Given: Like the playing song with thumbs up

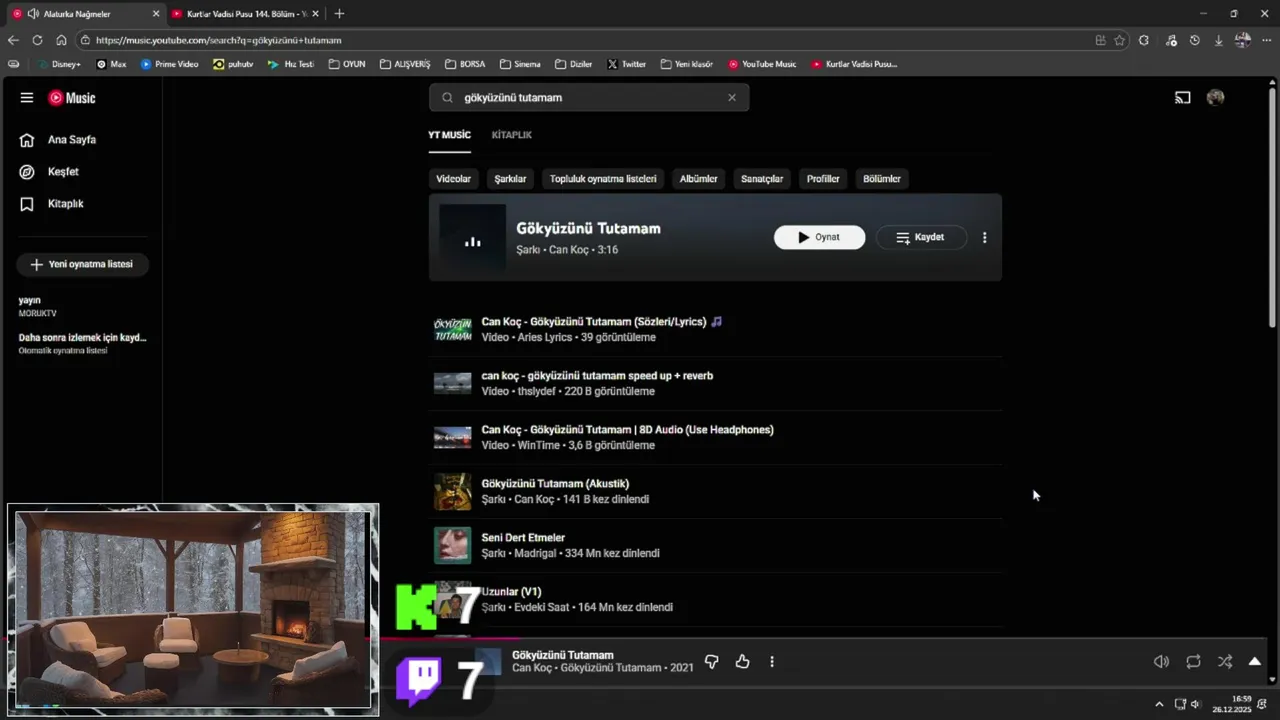Looking at the screenshot, I should coord(742,662).
